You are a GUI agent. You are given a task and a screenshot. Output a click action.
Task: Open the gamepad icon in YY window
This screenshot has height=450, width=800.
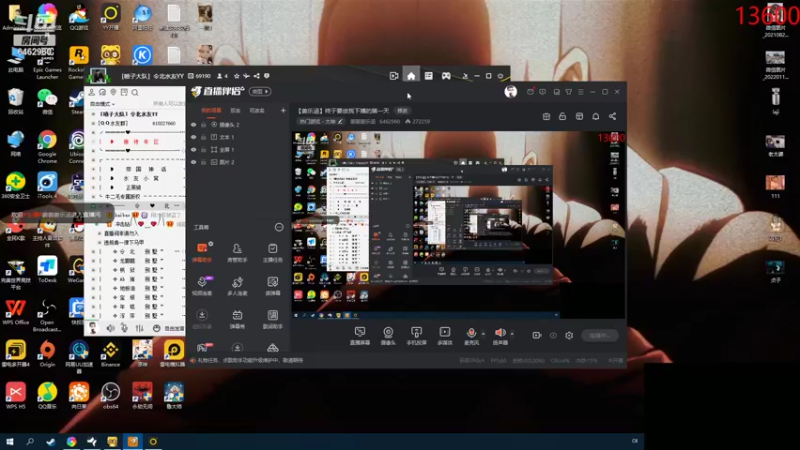coord(446,76)
